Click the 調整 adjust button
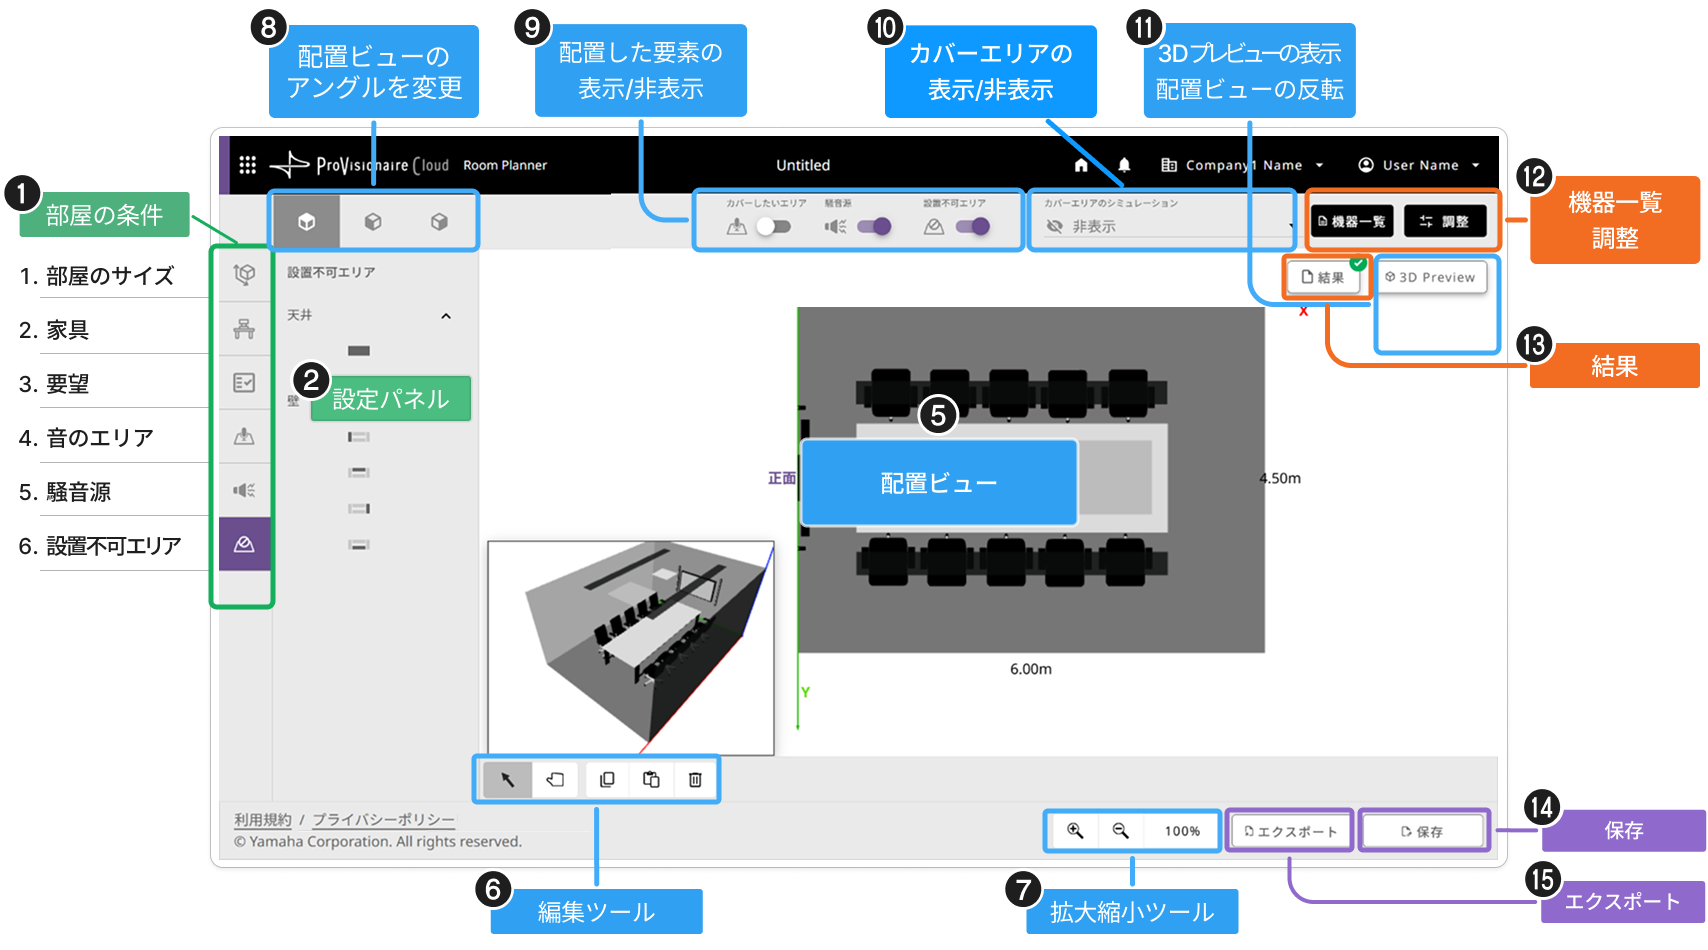 point(1445,222)
